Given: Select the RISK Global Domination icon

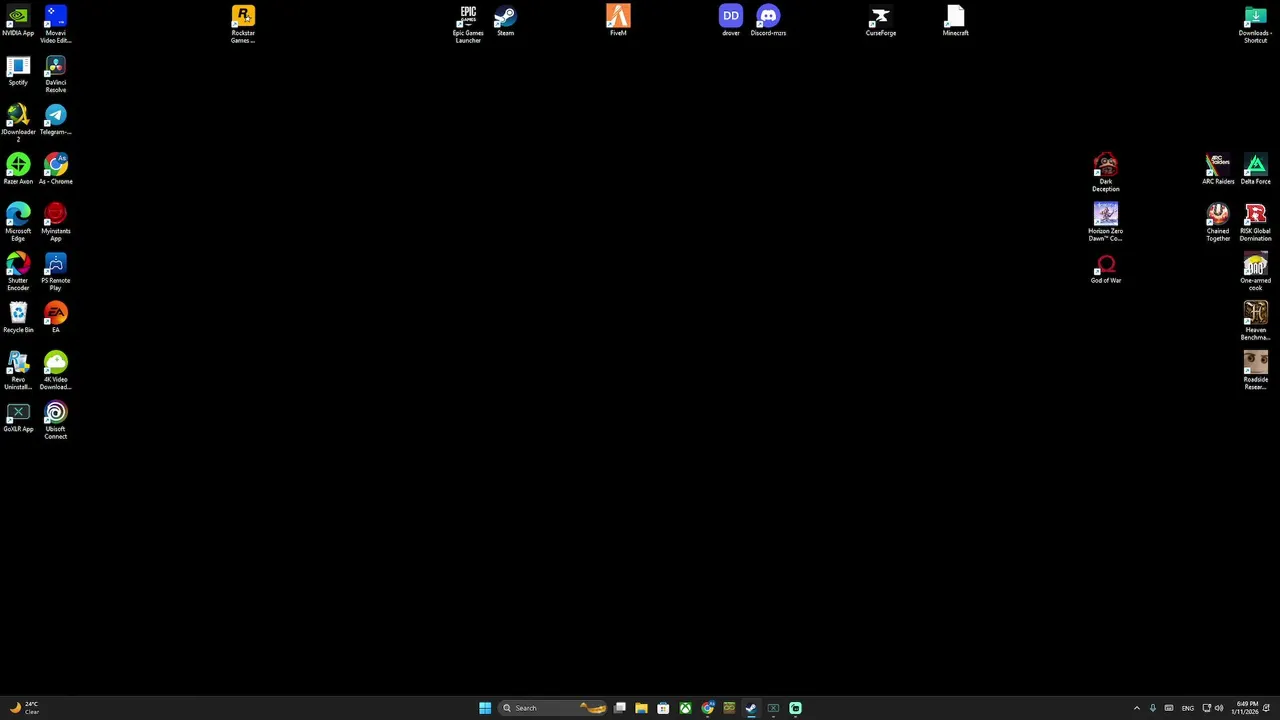Looking at the screenshot, I should coord(1255,222).
